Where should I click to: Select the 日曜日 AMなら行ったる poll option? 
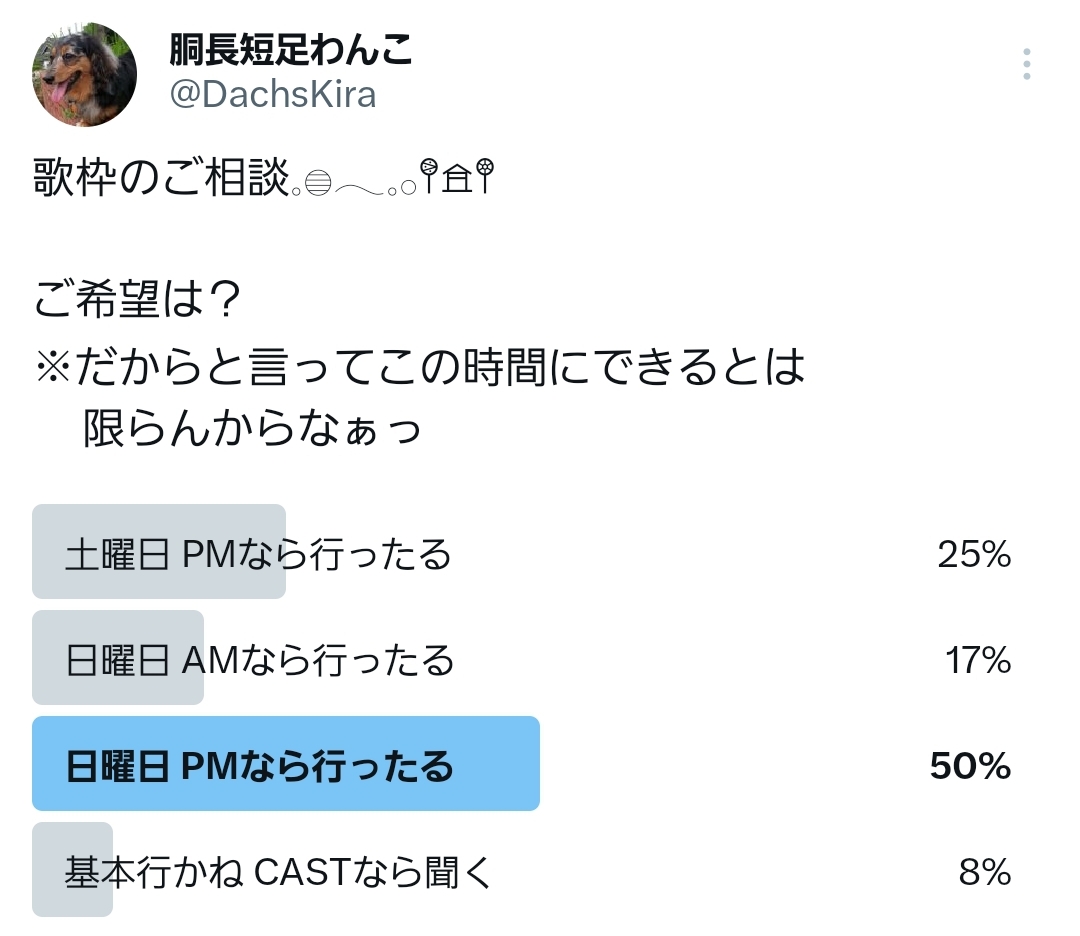(259, 660)
